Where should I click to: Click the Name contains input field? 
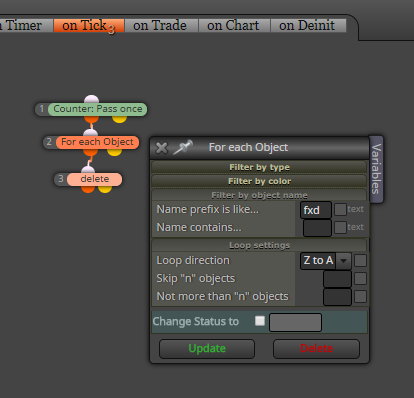[x=317, y=228]
